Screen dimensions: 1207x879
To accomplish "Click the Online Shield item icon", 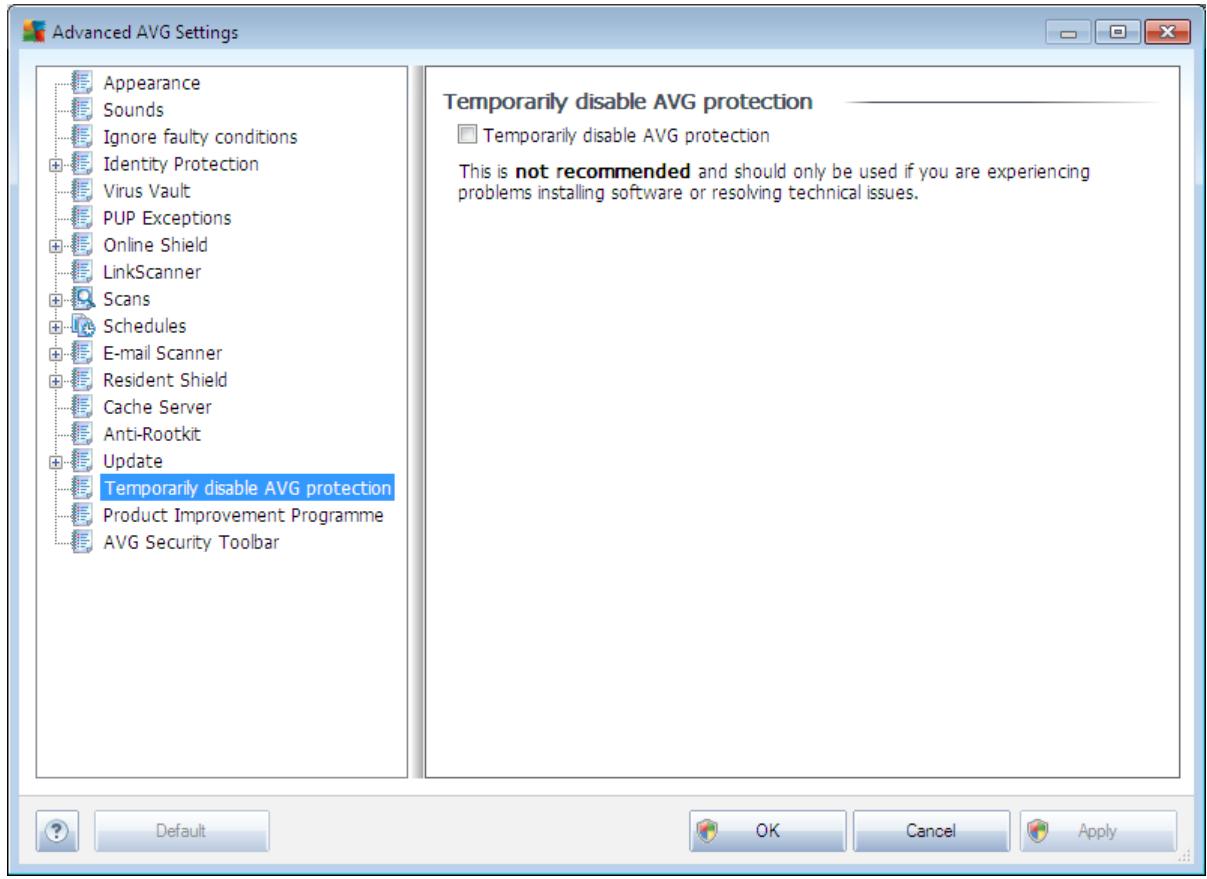I will pos(84,245).
